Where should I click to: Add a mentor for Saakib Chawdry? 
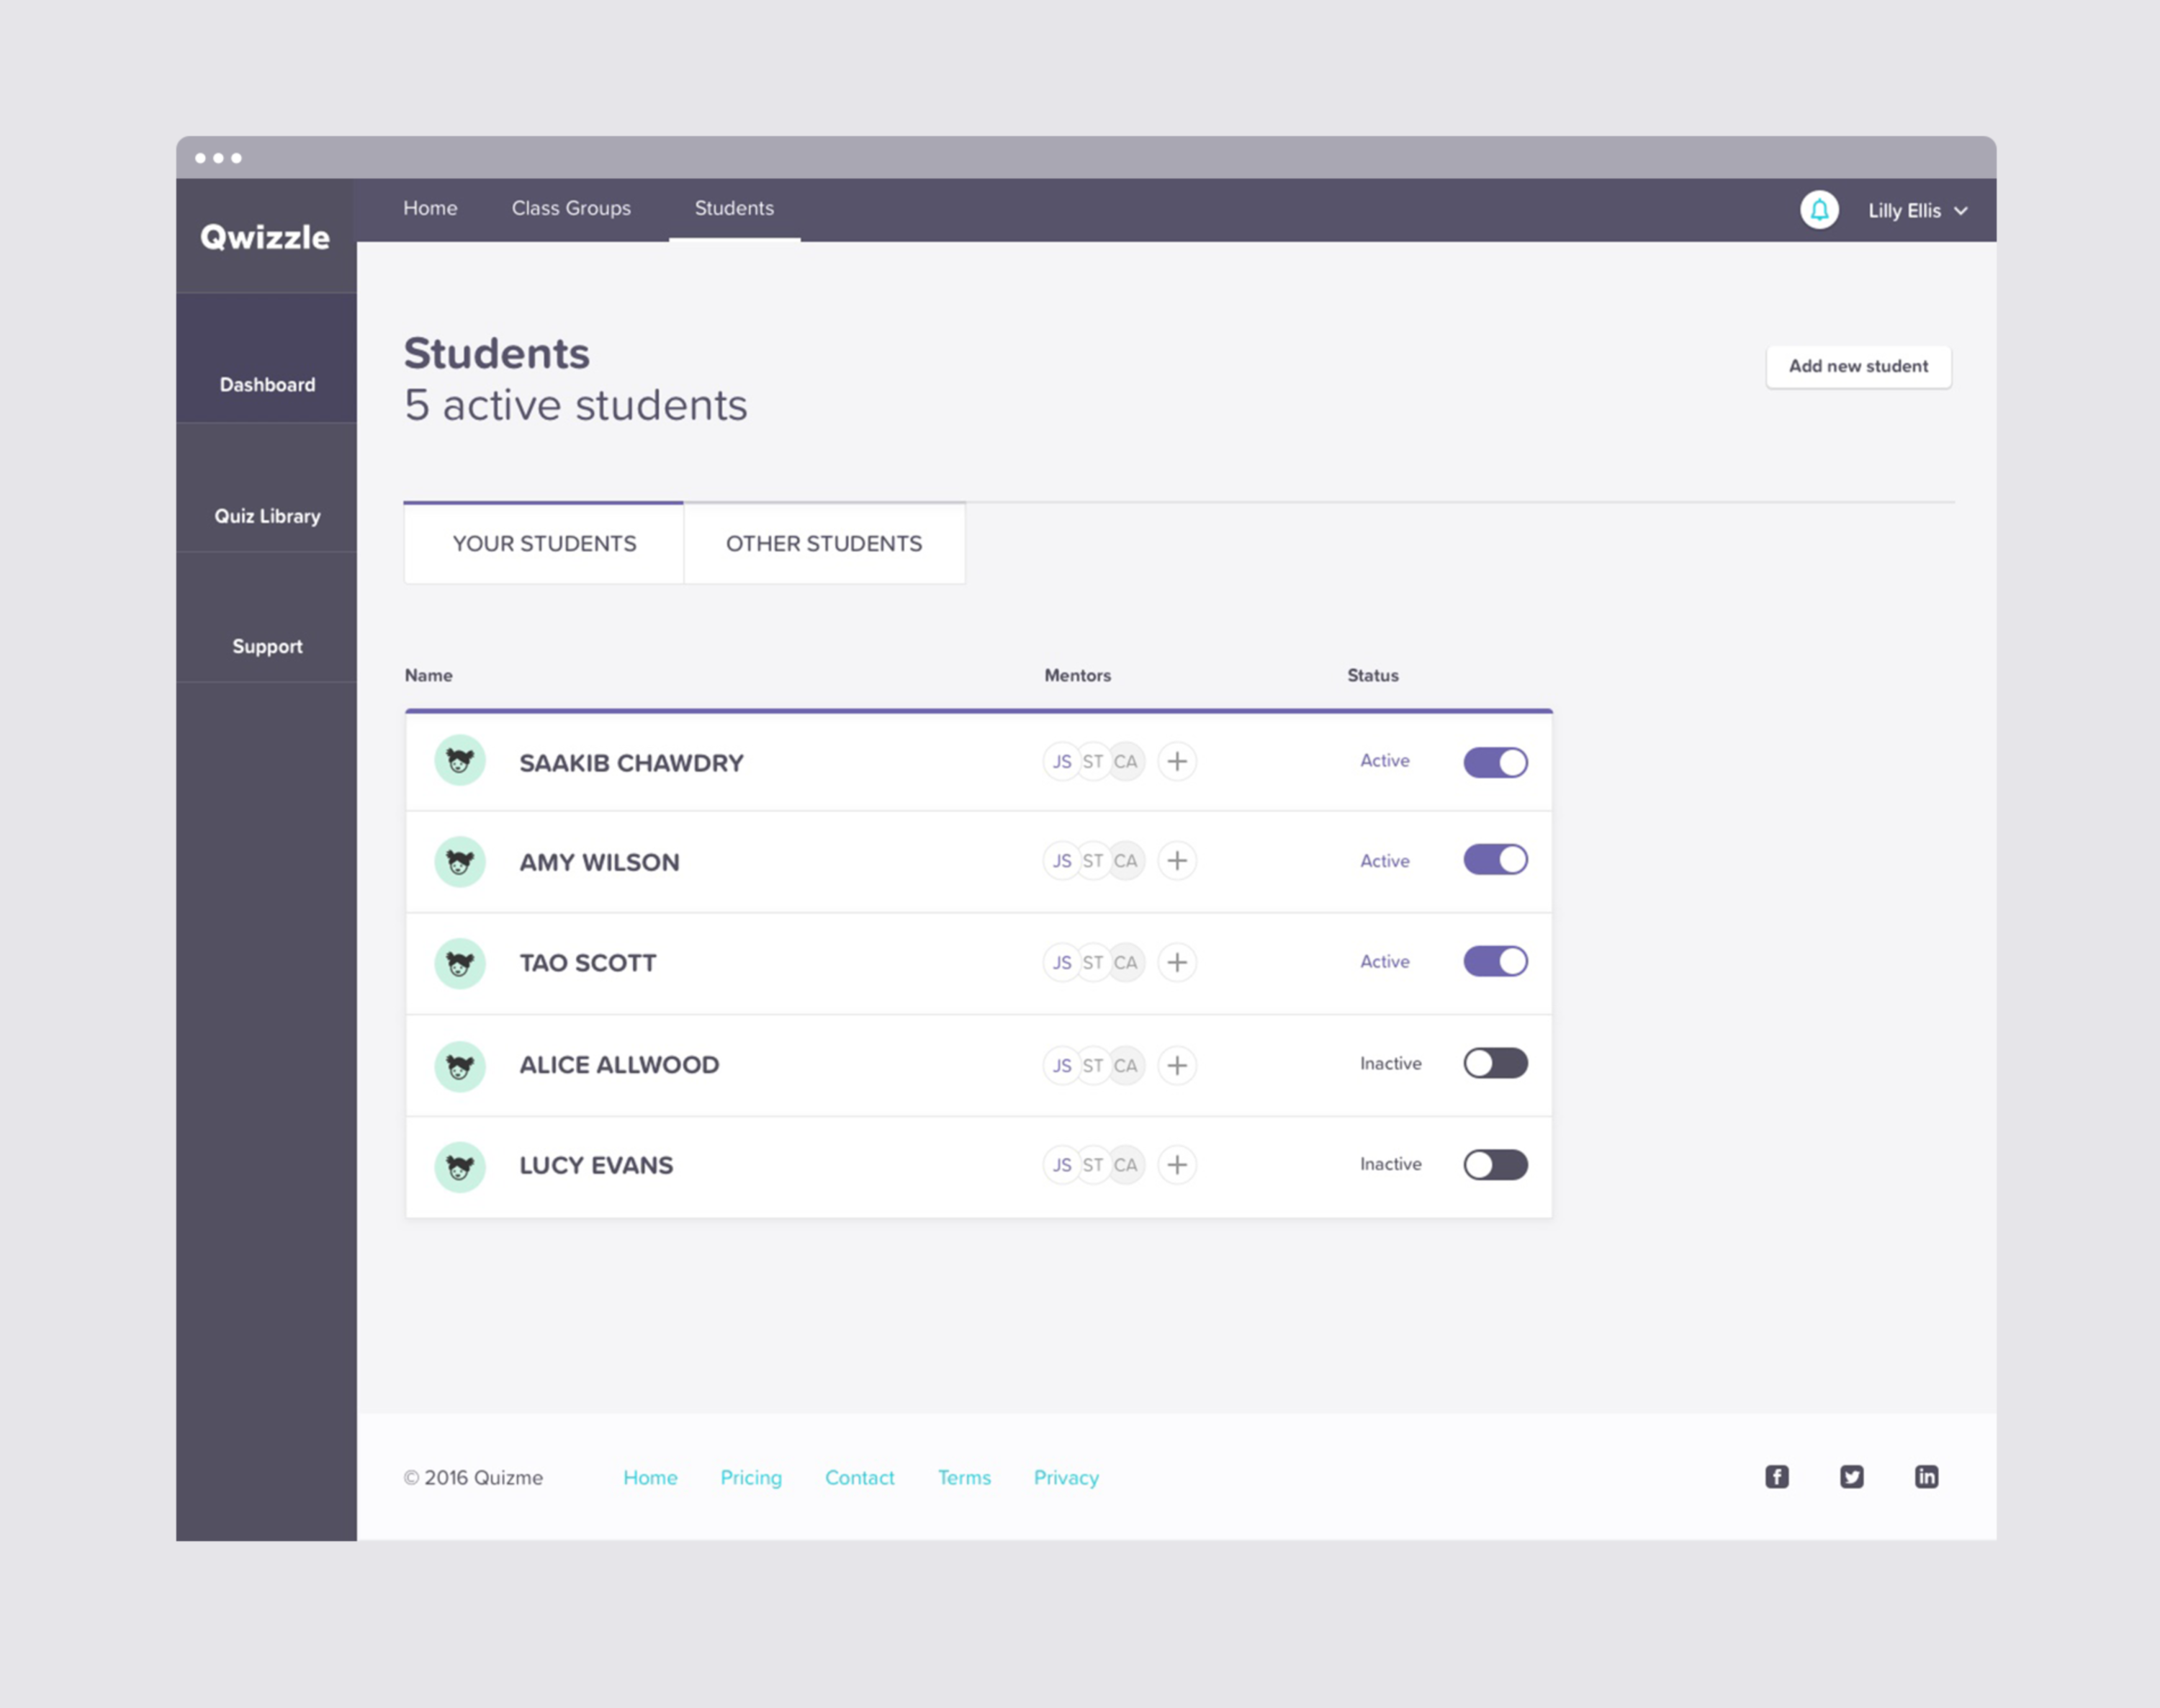click(1177, 761)
